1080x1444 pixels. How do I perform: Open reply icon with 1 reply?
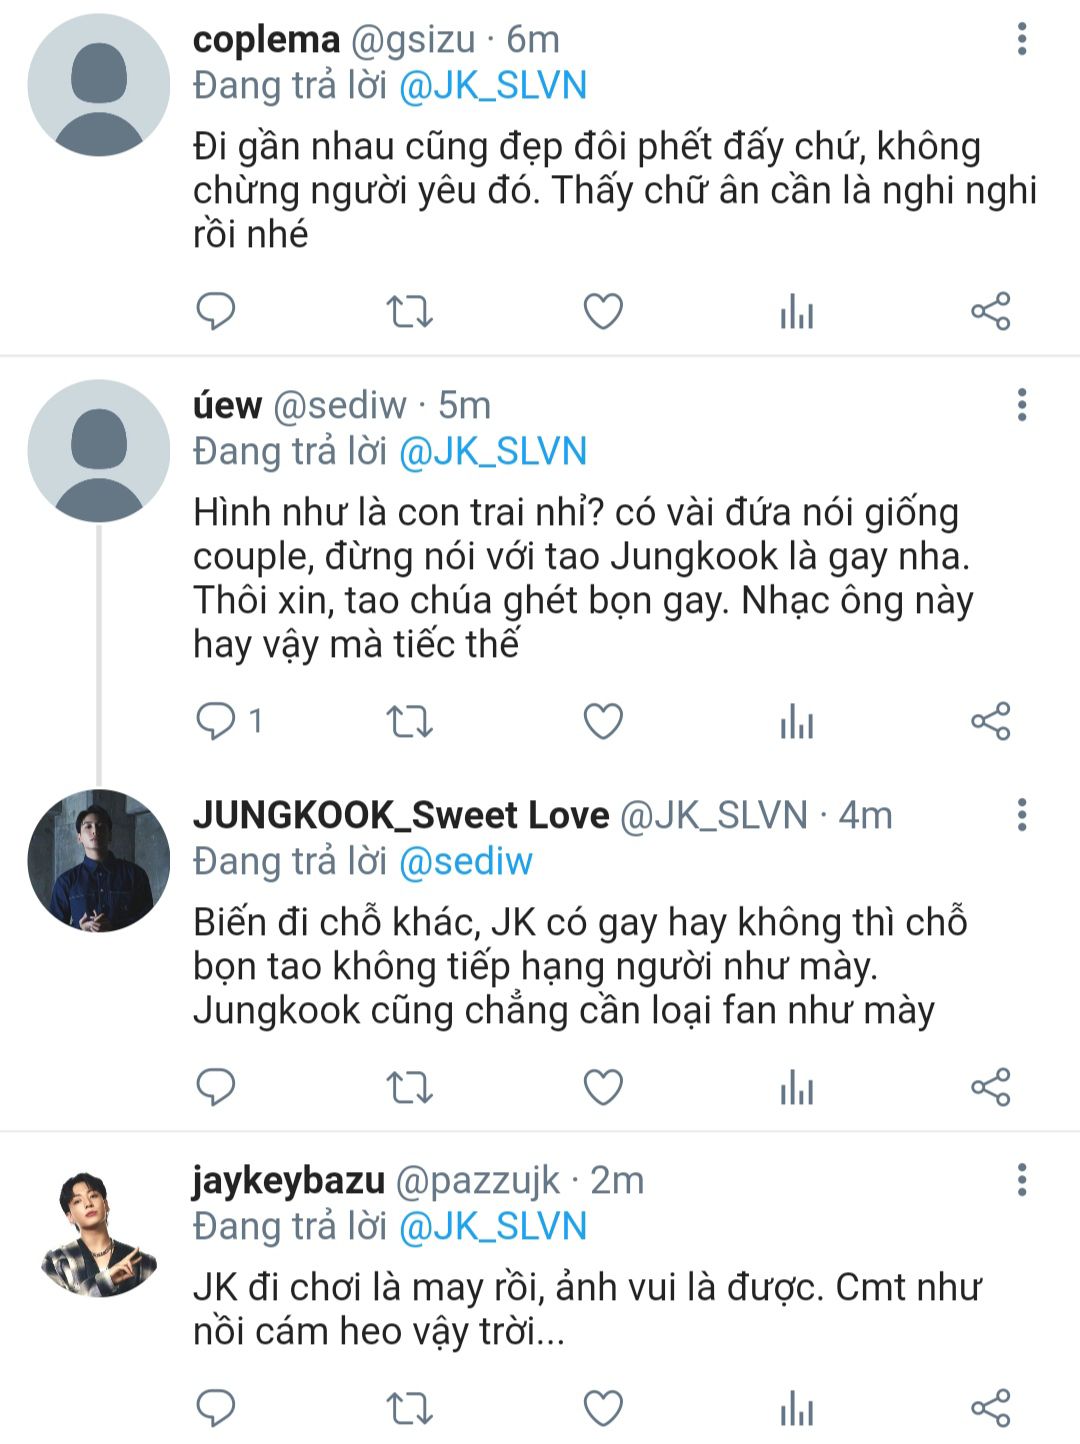point(215,721)
